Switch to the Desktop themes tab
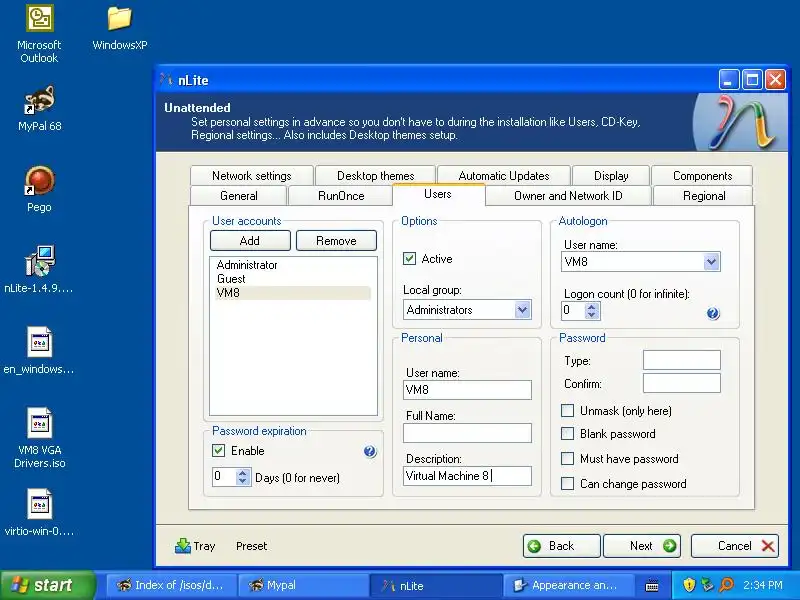This screenshot has width=800, height=600. pos(376,176)
